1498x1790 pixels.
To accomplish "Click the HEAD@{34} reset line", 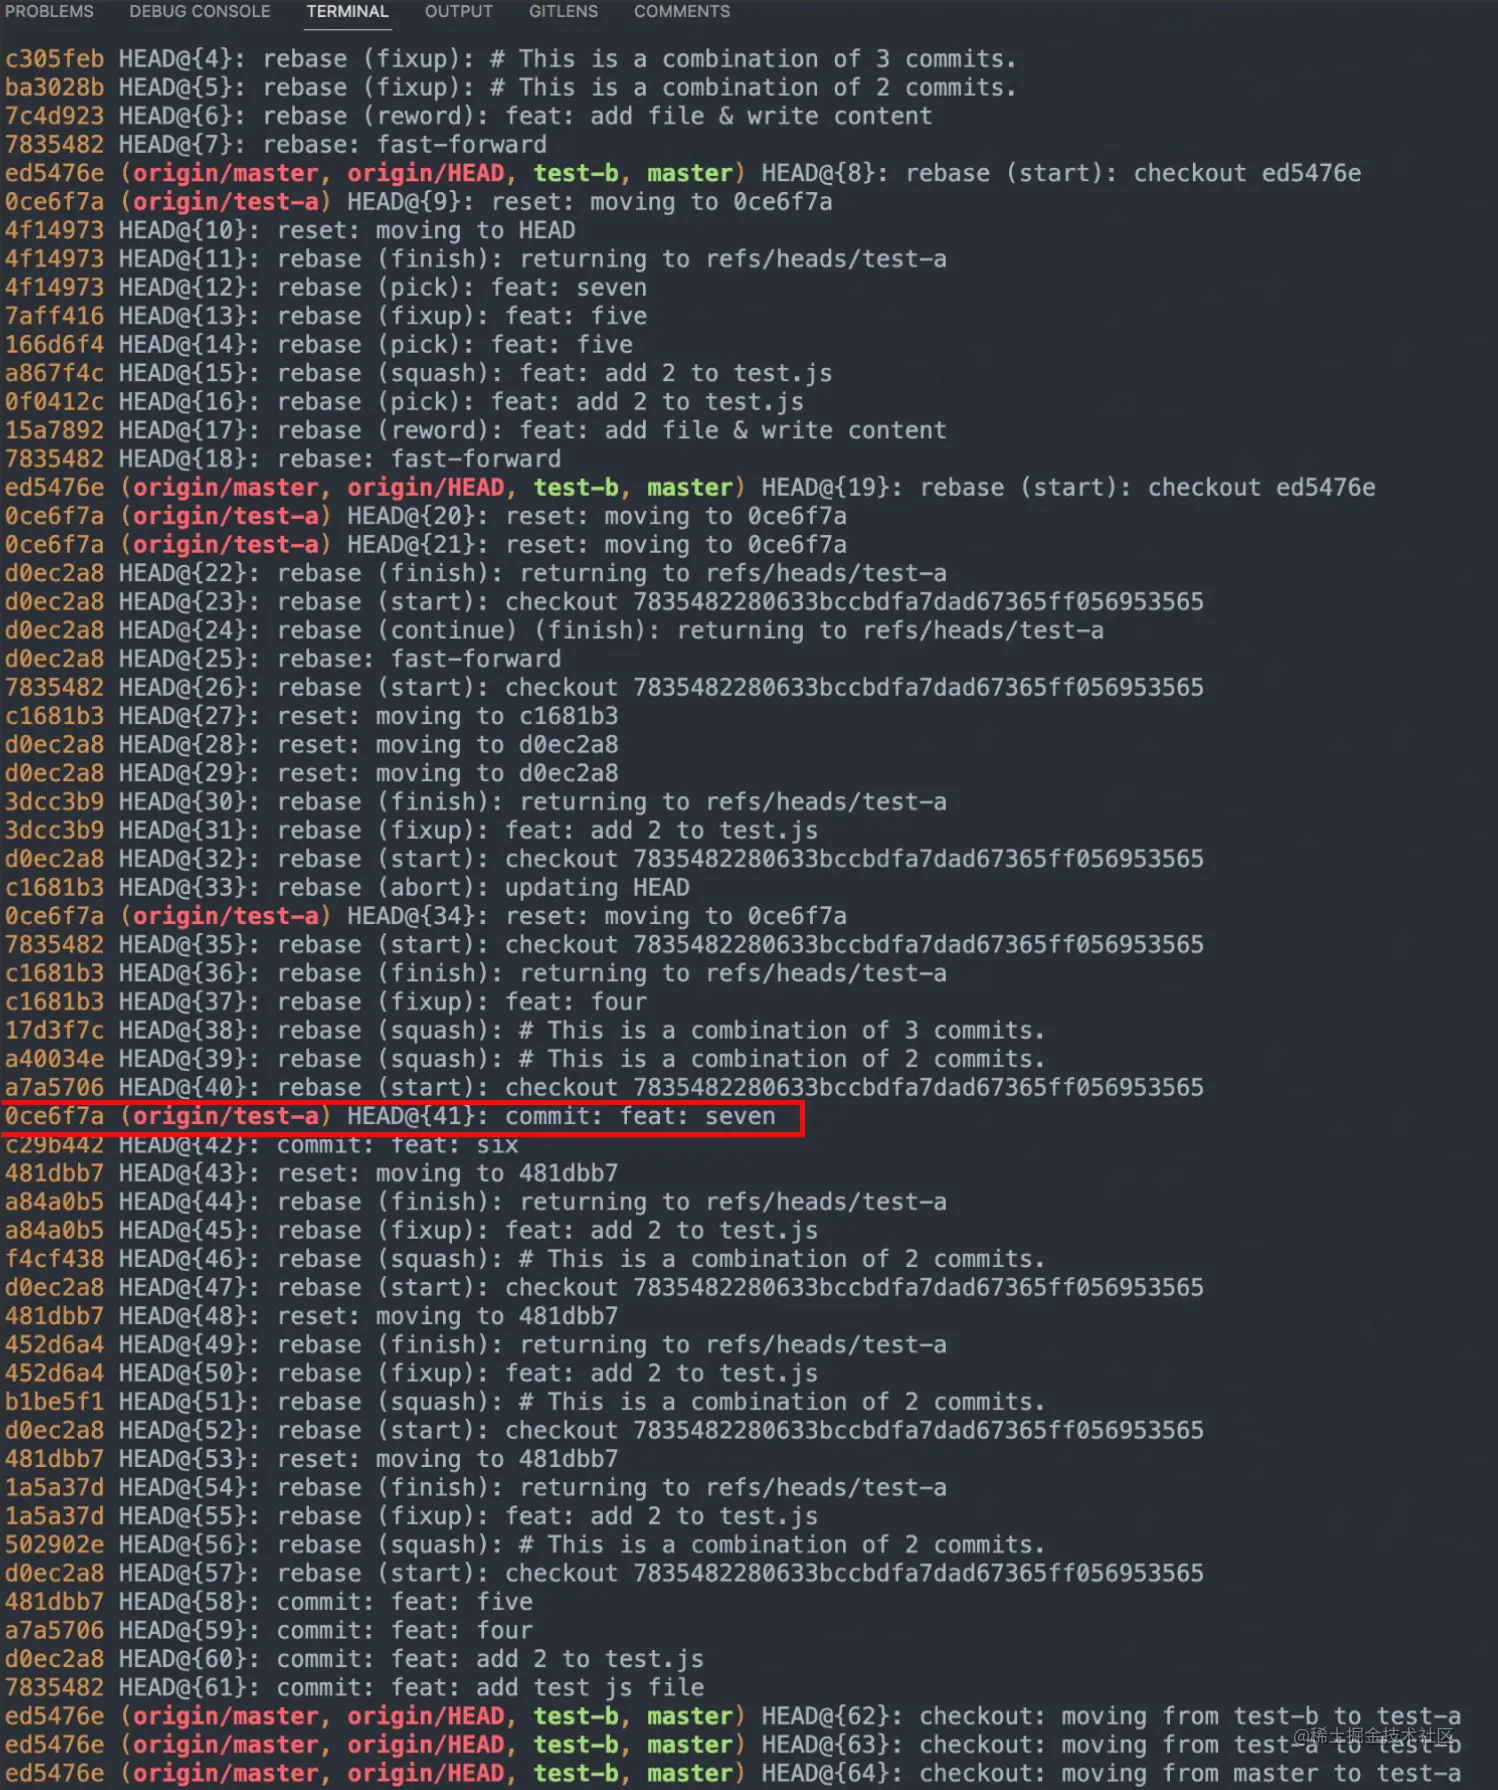I will 425,916.
